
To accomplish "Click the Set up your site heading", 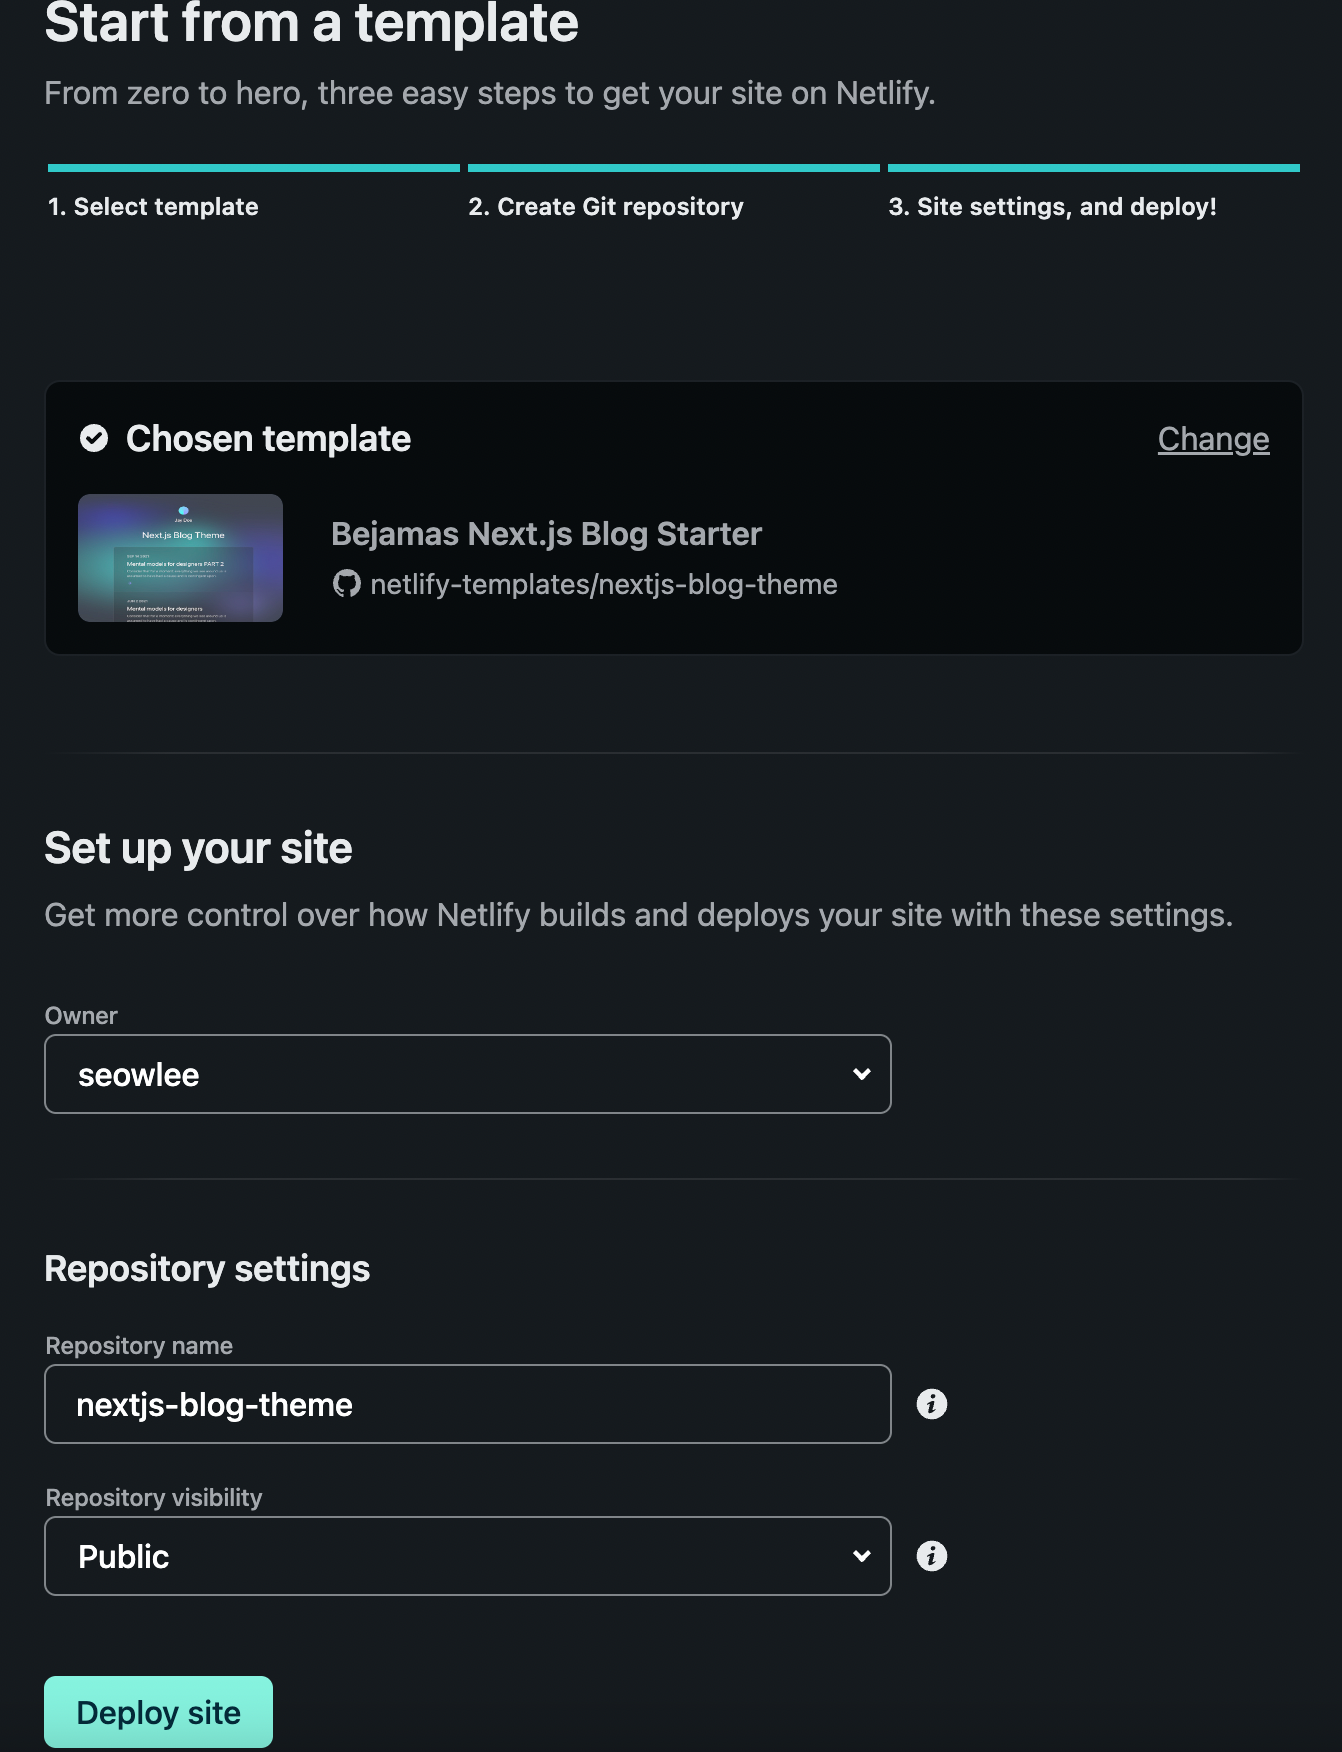I will tap(198, 848).
